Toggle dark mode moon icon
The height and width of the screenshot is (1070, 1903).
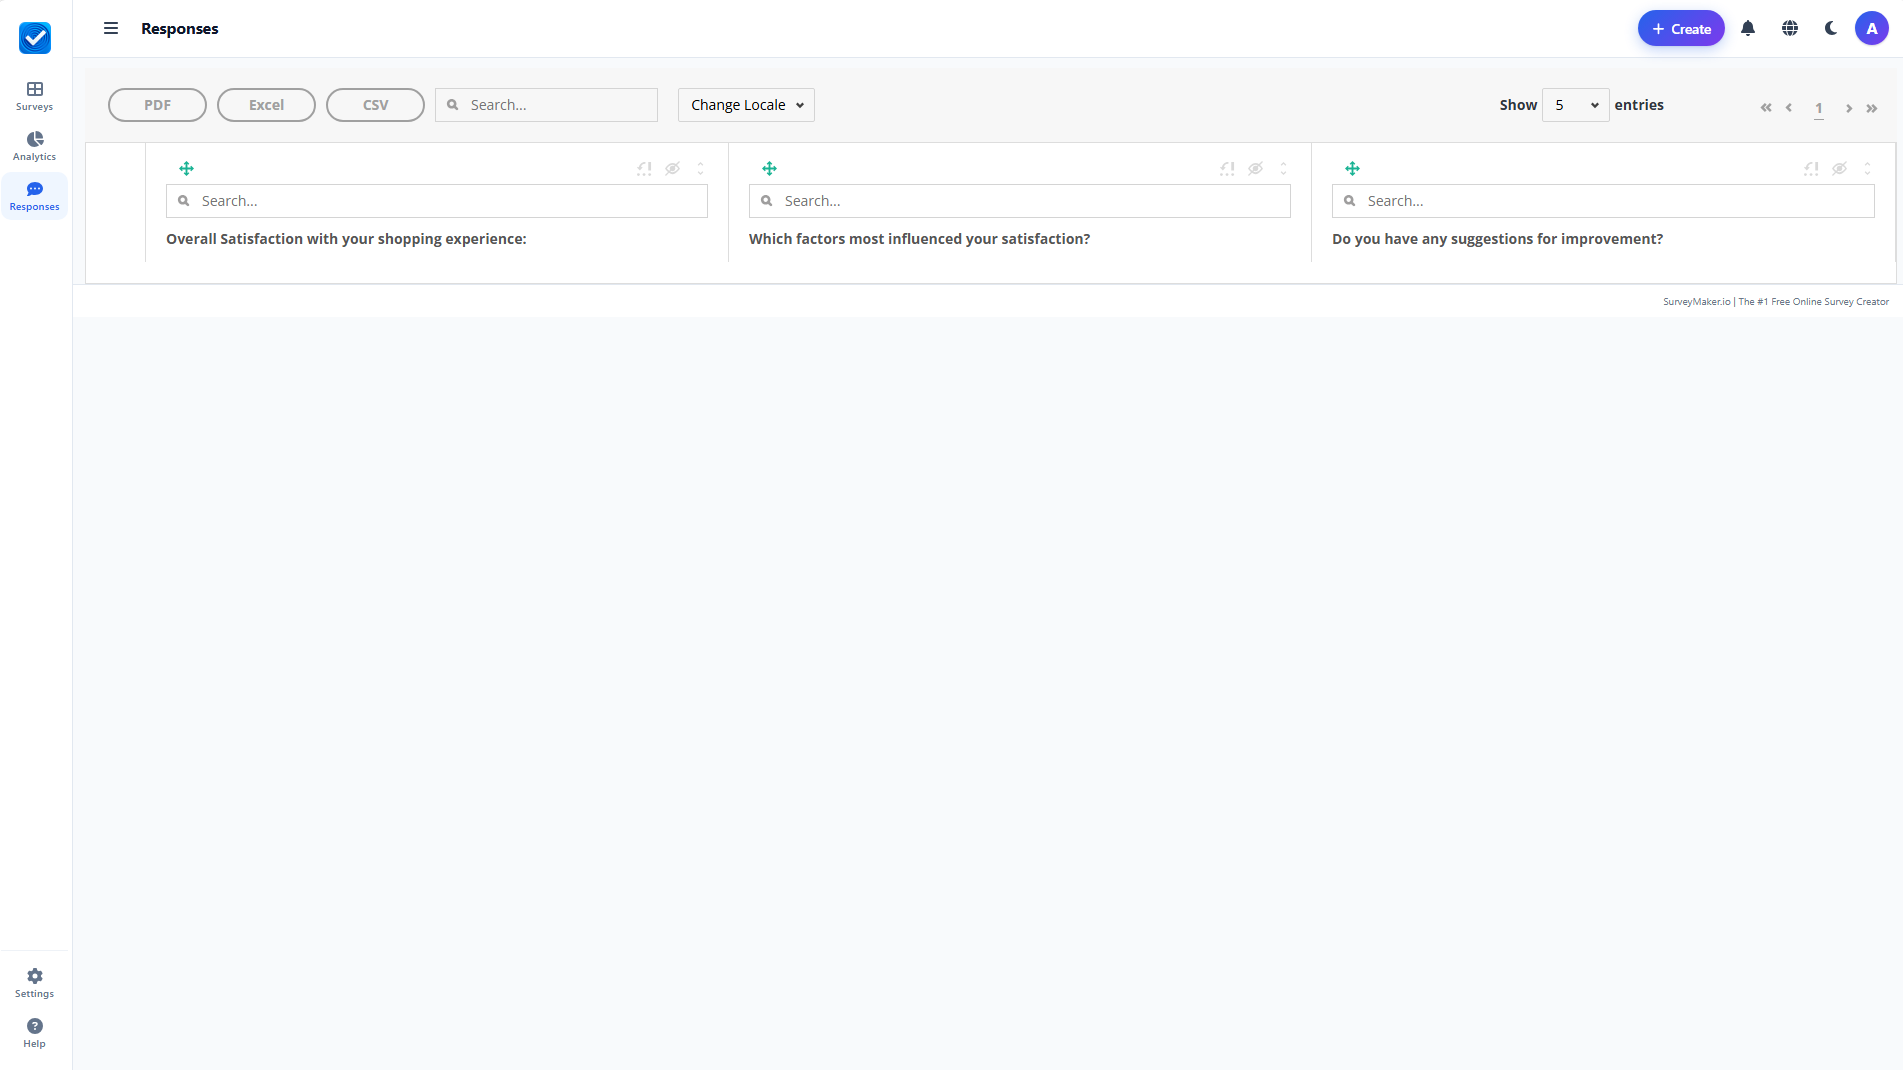pyautogui.click(x=1831, y=28)
